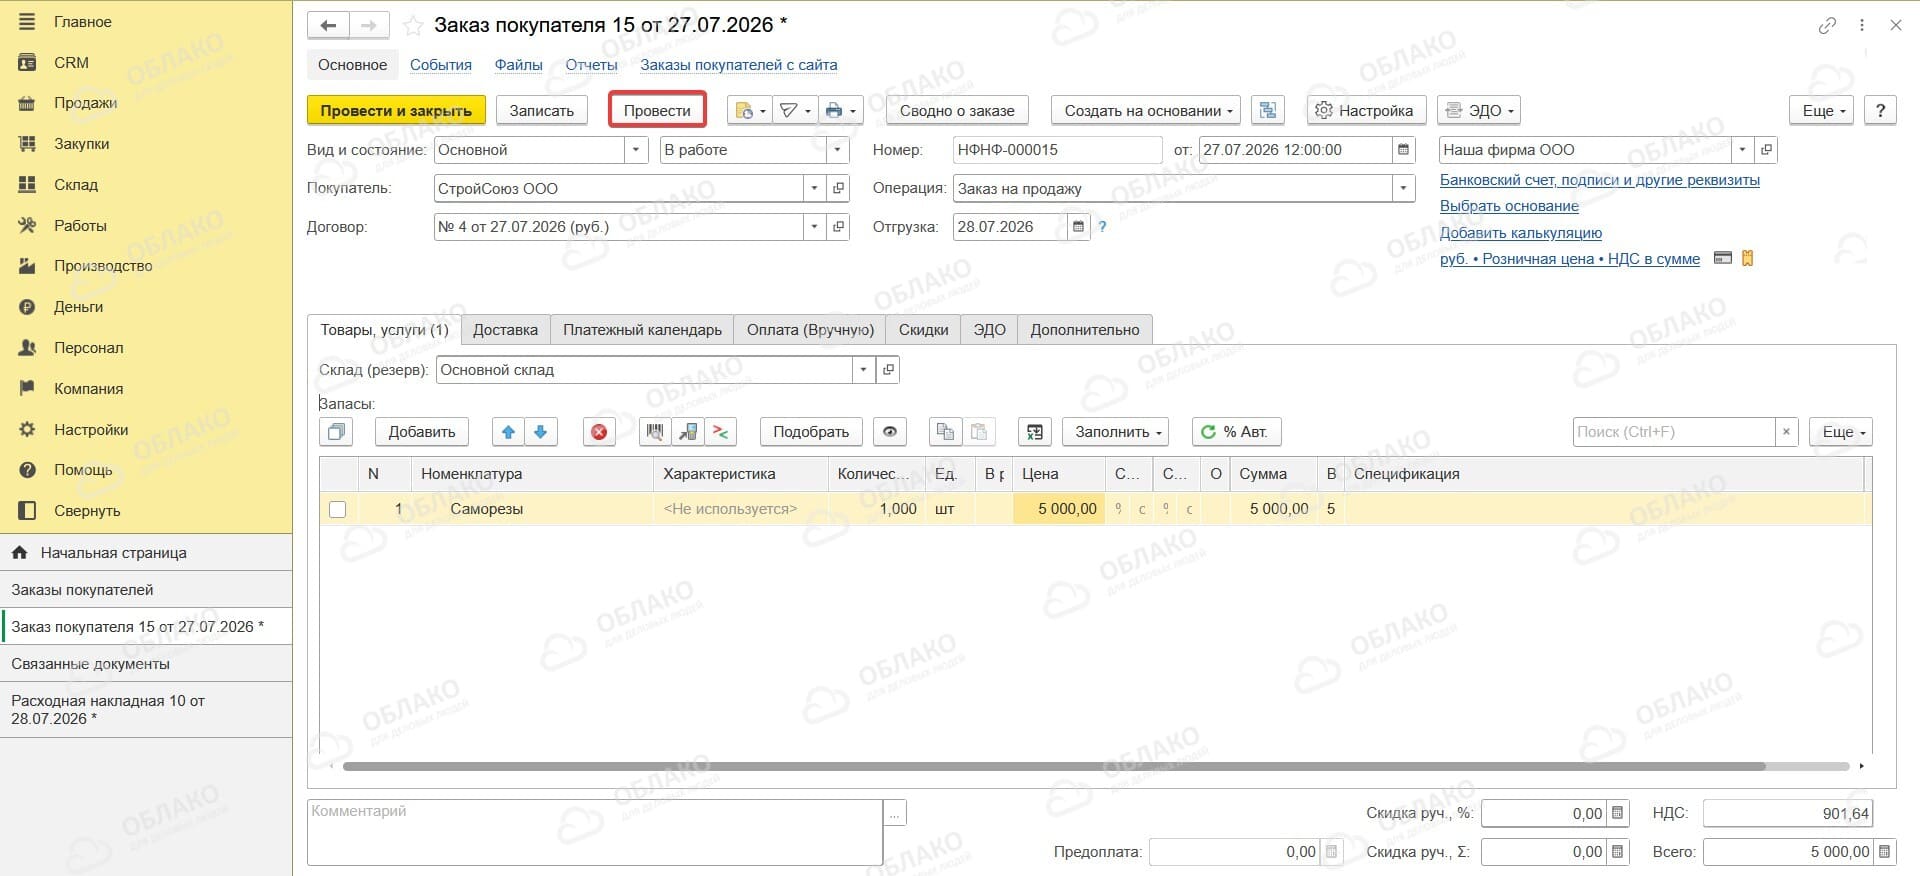Open Закупки section
The height and width of the screenshot is (876, 1920).
tap(81, 144)
